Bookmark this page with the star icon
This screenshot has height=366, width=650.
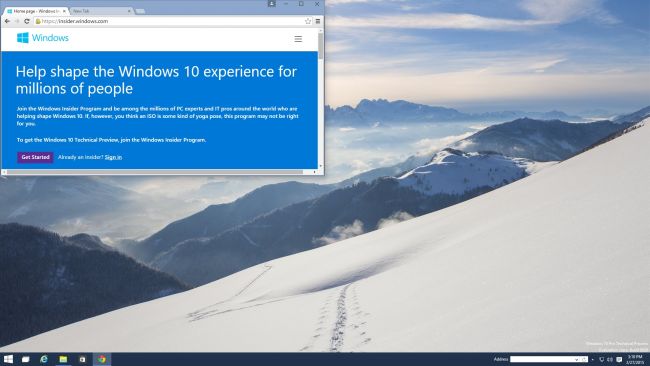(308, 21)
